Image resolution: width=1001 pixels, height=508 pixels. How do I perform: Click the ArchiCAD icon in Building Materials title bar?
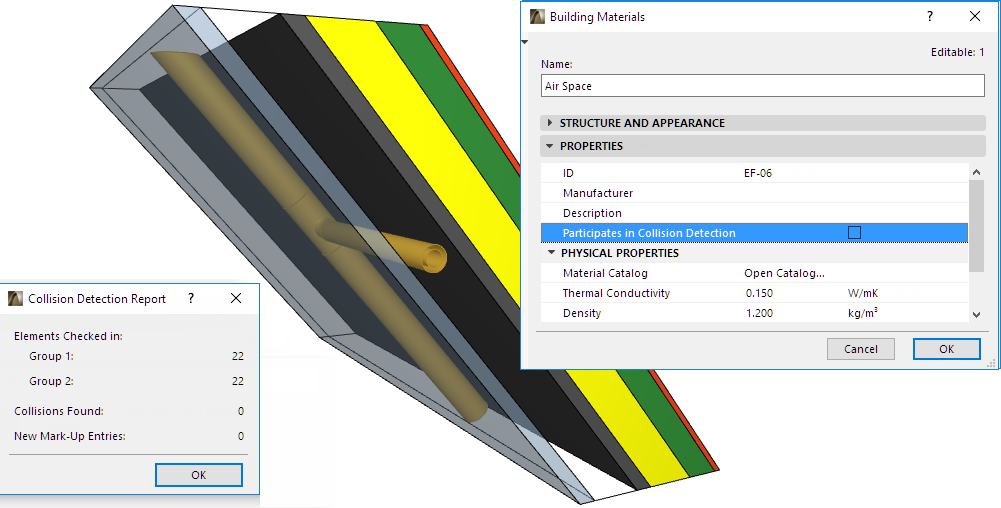[x=537, y=17]
